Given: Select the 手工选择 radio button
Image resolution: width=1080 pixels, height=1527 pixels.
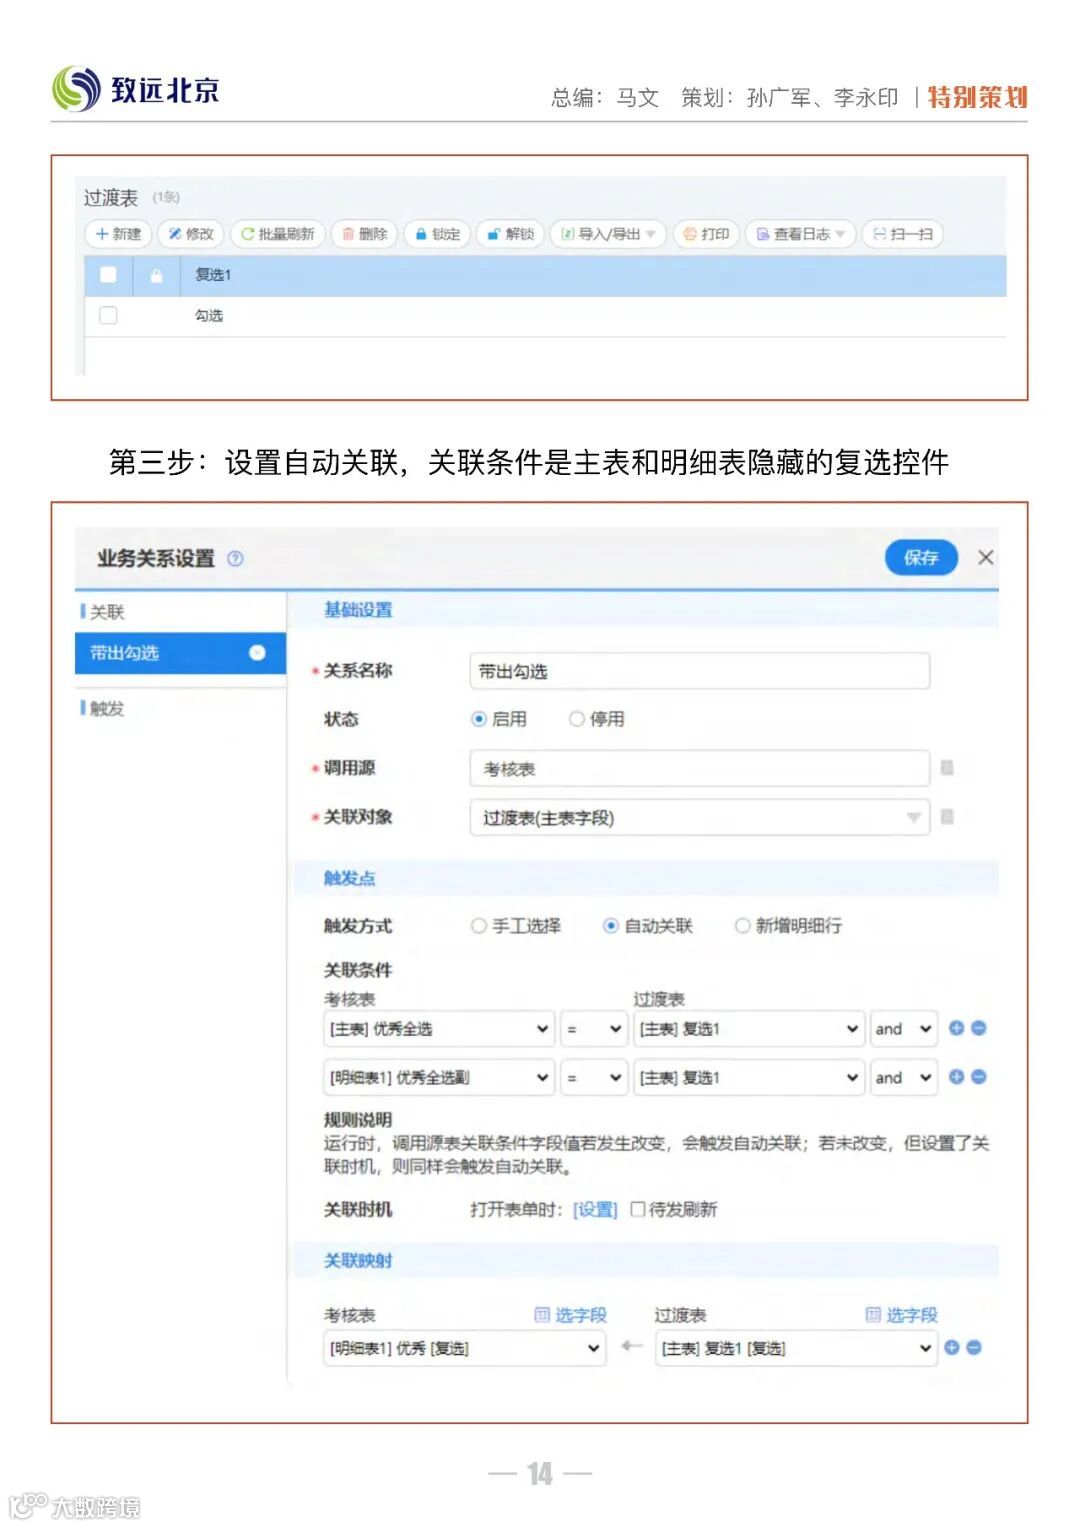Looking at the screenshot, I should point(478,926).
